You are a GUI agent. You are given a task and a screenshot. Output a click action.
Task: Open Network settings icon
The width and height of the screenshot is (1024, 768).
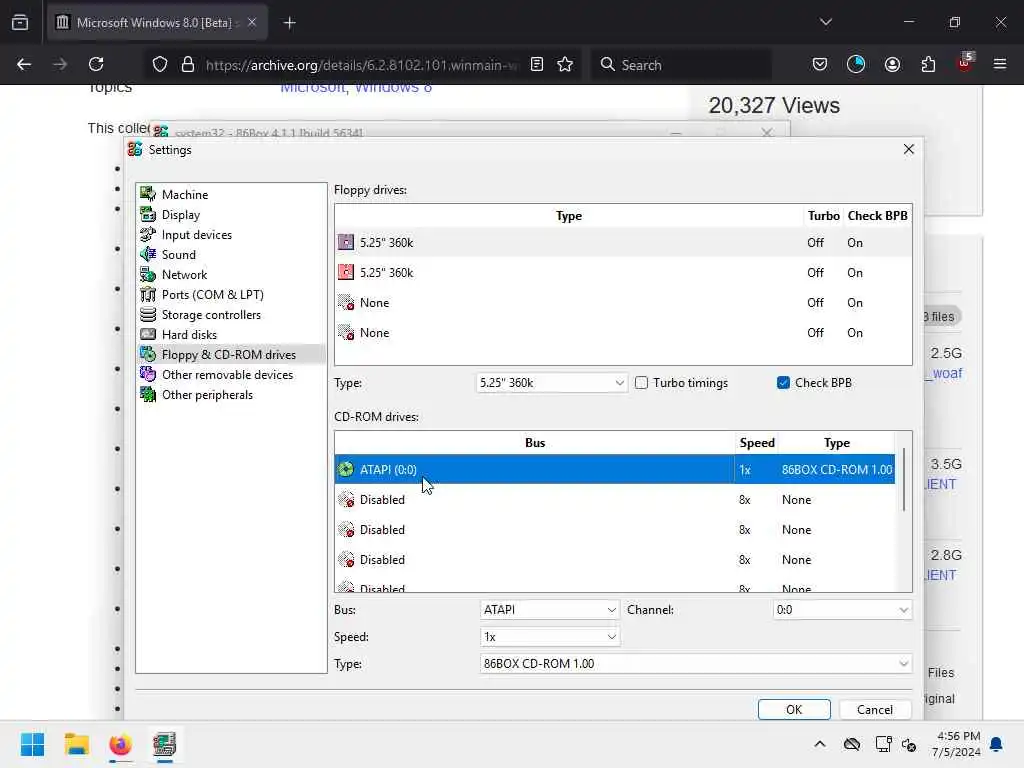click(148, 274)
